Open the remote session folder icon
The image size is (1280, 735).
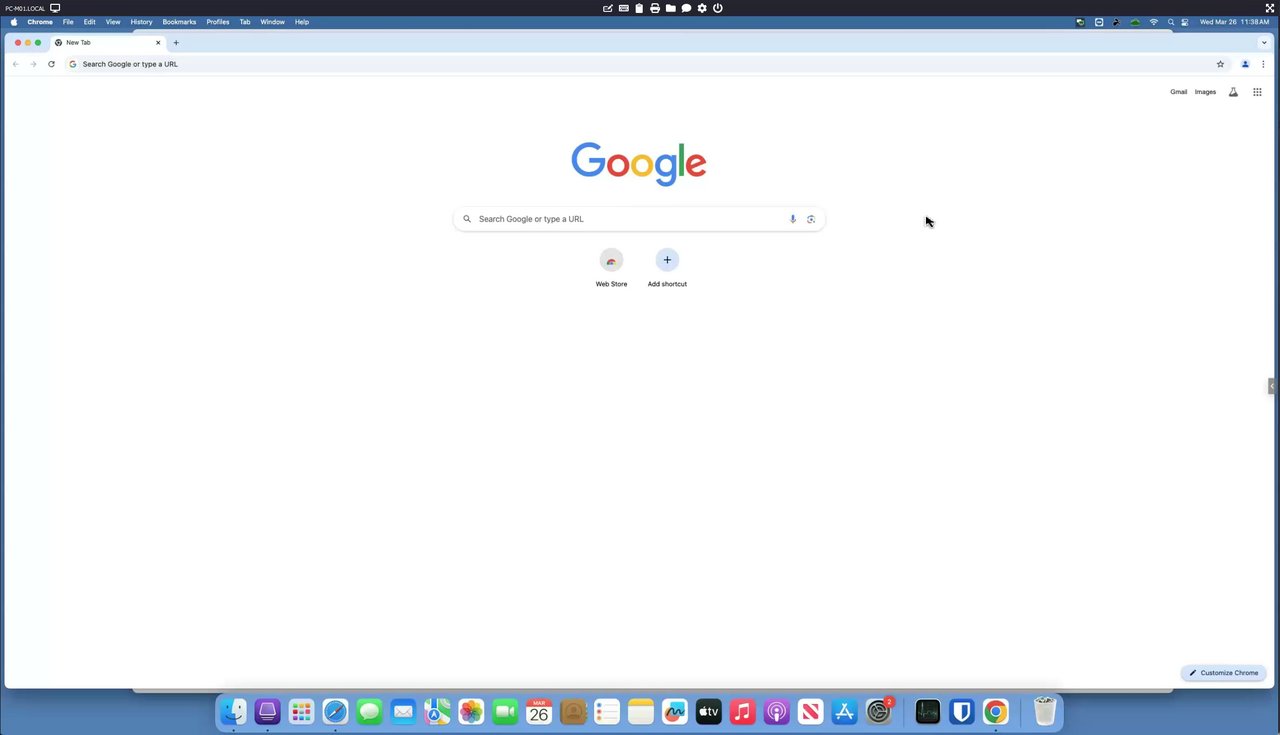click(x=670, y=8)
